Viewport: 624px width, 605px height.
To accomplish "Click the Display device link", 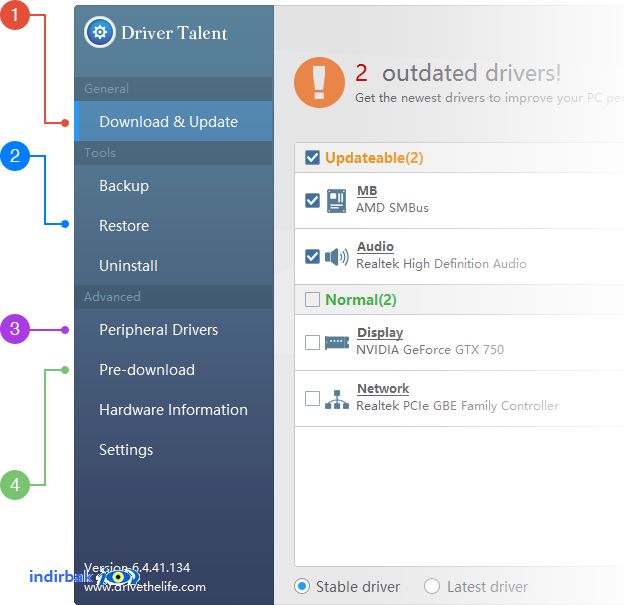I will 380,333.
